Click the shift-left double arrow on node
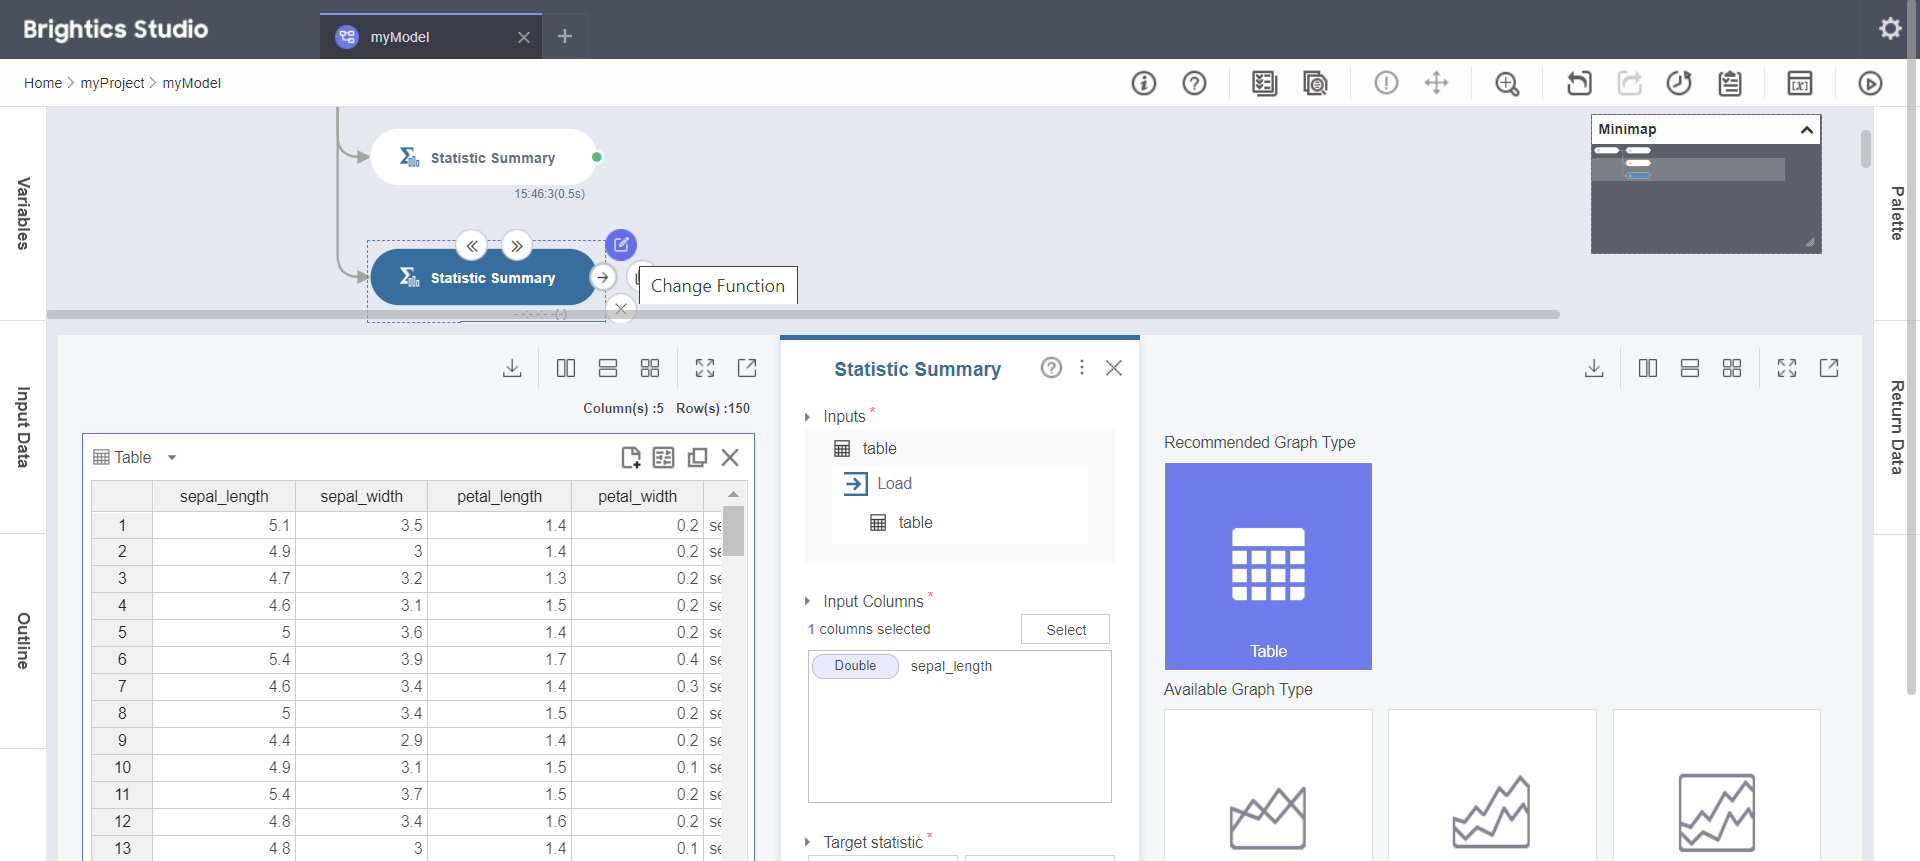The width and height of the screenshot is (1920, 861). [x=471, y=246]
